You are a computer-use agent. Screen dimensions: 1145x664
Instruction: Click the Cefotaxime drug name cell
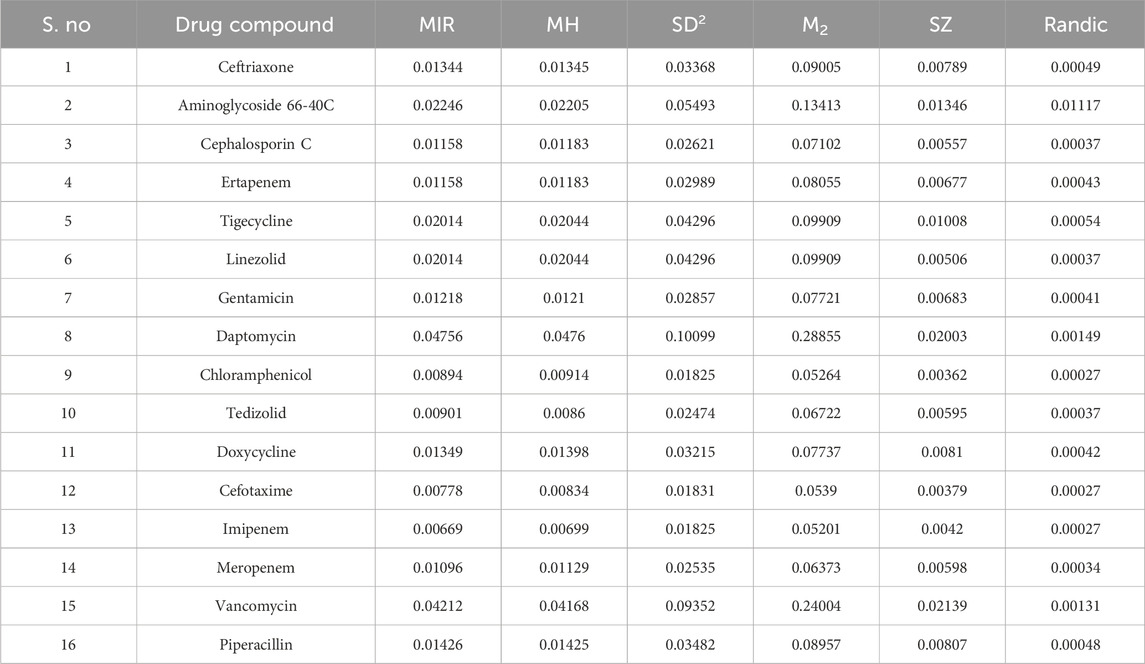(x=255, y=490)
